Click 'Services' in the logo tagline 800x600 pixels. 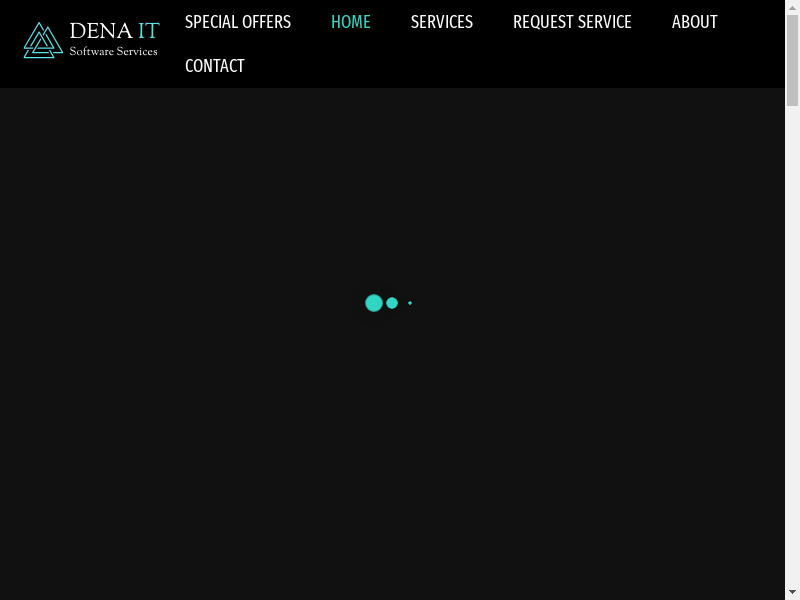[138, 51]
